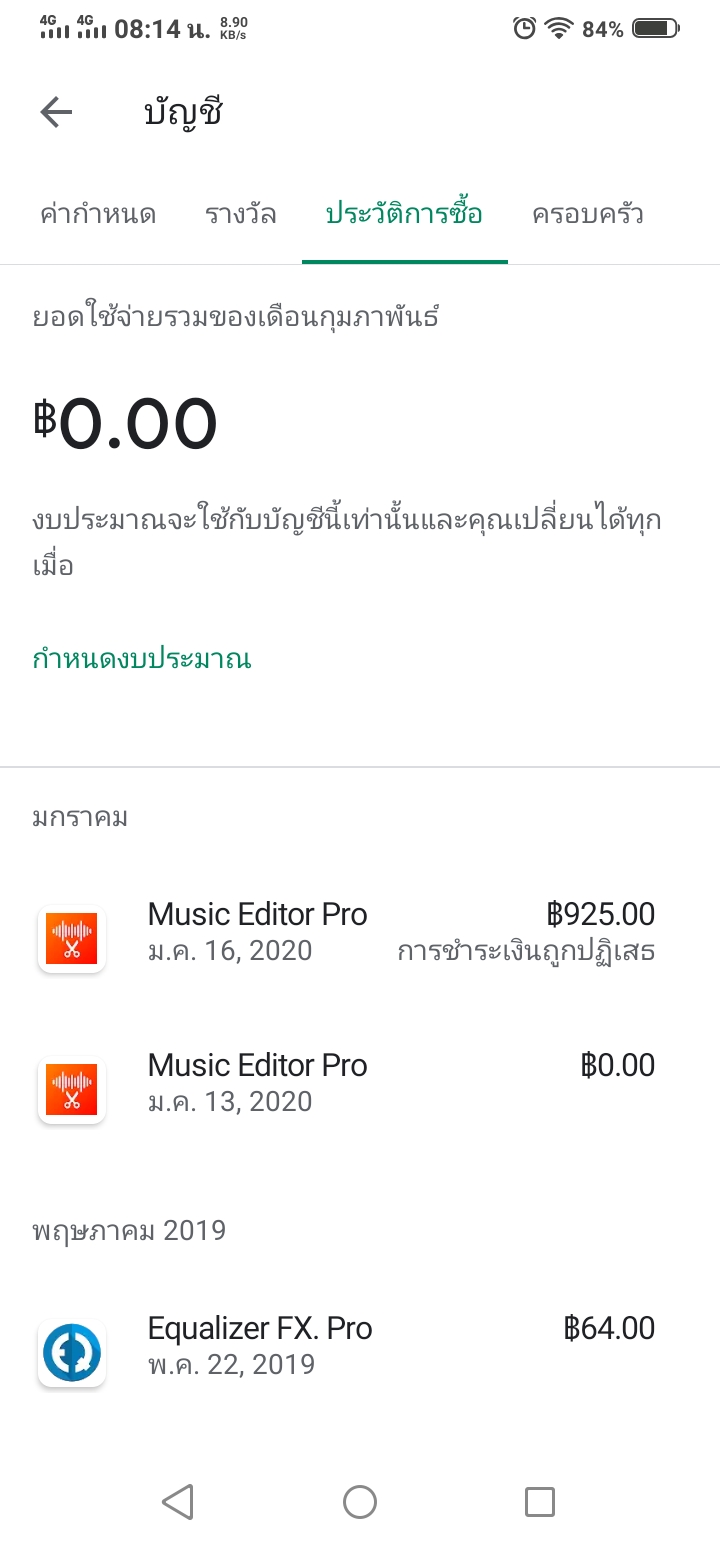Open the Music Editor Pro icon dated ม.ค. 13
720x1544 pixels.
click(x=72, y=1090)
